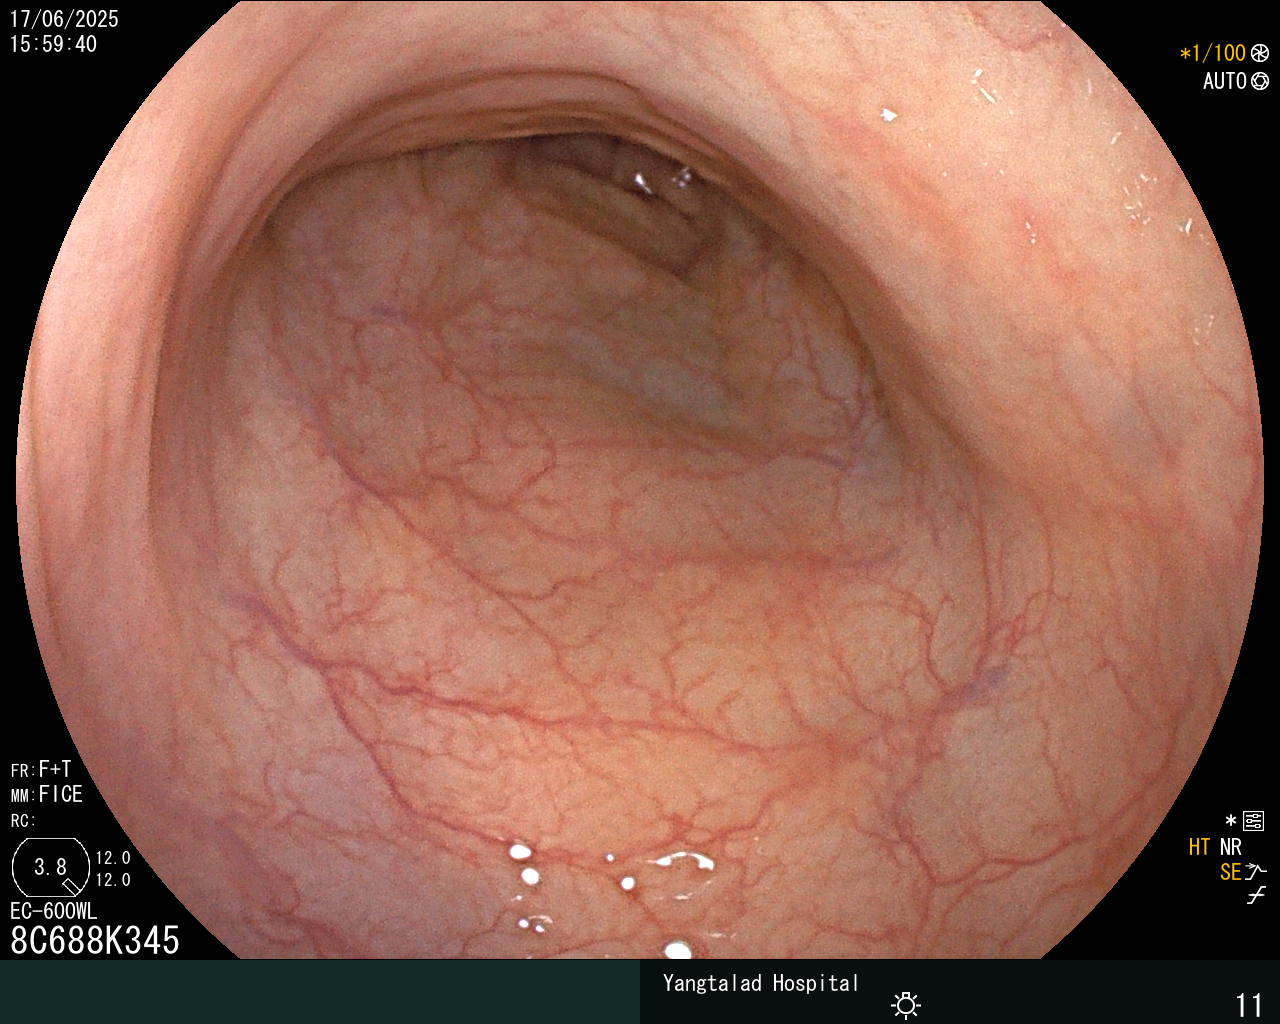Click the lower 12.0 diameter value
This screenshot has height=1024, width=1280.
tap(113, 880)
